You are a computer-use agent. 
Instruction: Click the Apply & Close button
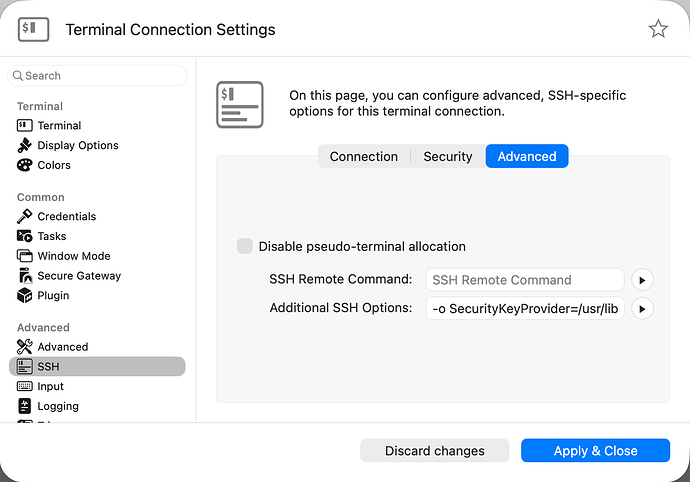(595, 451)
